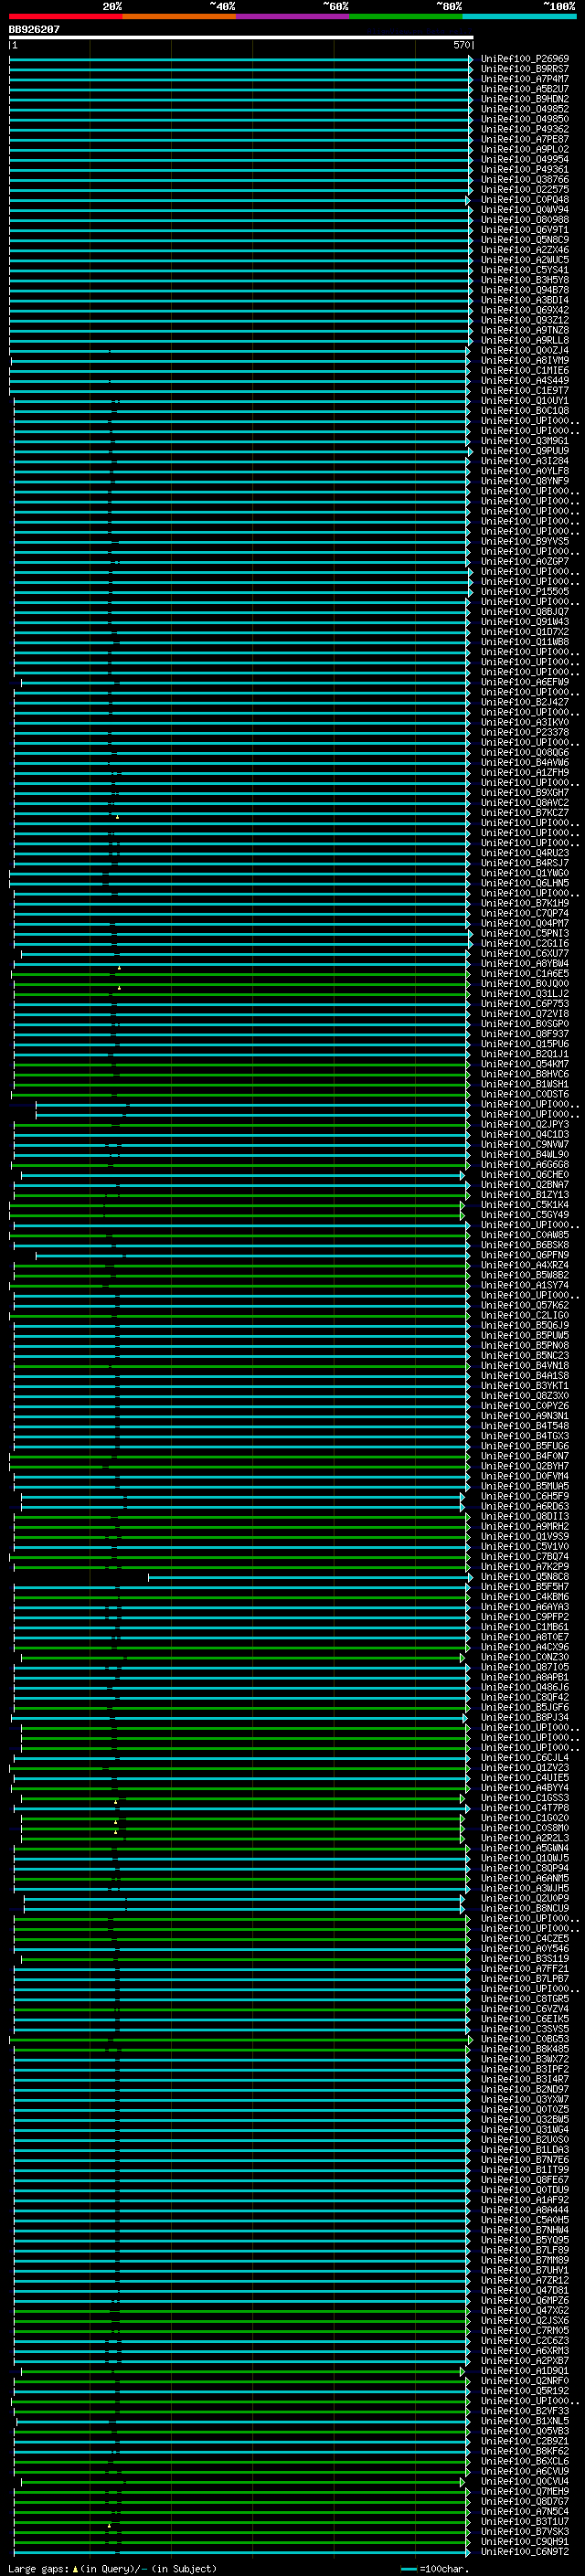The image size is (585, 2576).
Task: Click the query name BB926207
Action: click(34, 30)
